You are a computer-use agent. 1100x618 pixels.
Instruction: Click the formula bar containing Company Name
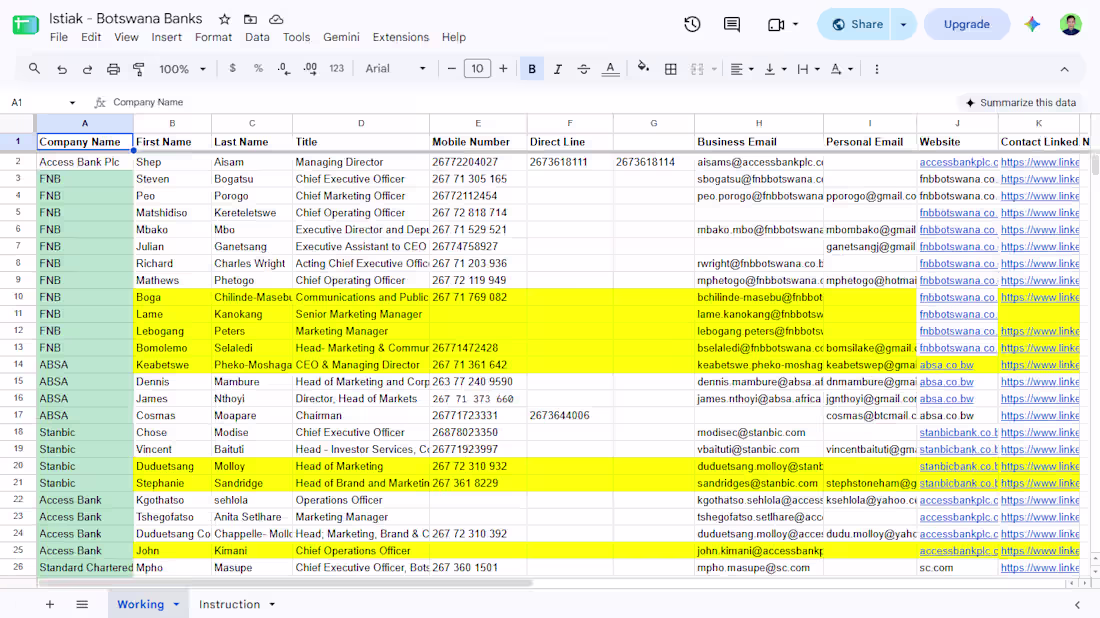coord(526,102)
